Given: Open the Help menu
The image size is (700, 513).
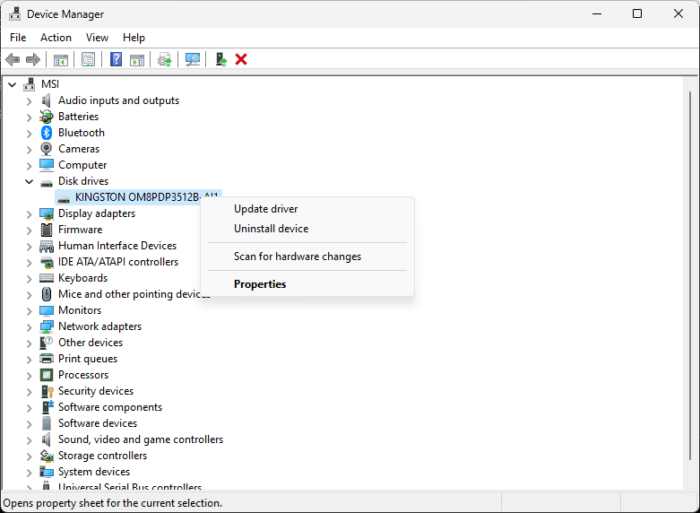Looking at the screenshot, I should [x=134, y=38].
